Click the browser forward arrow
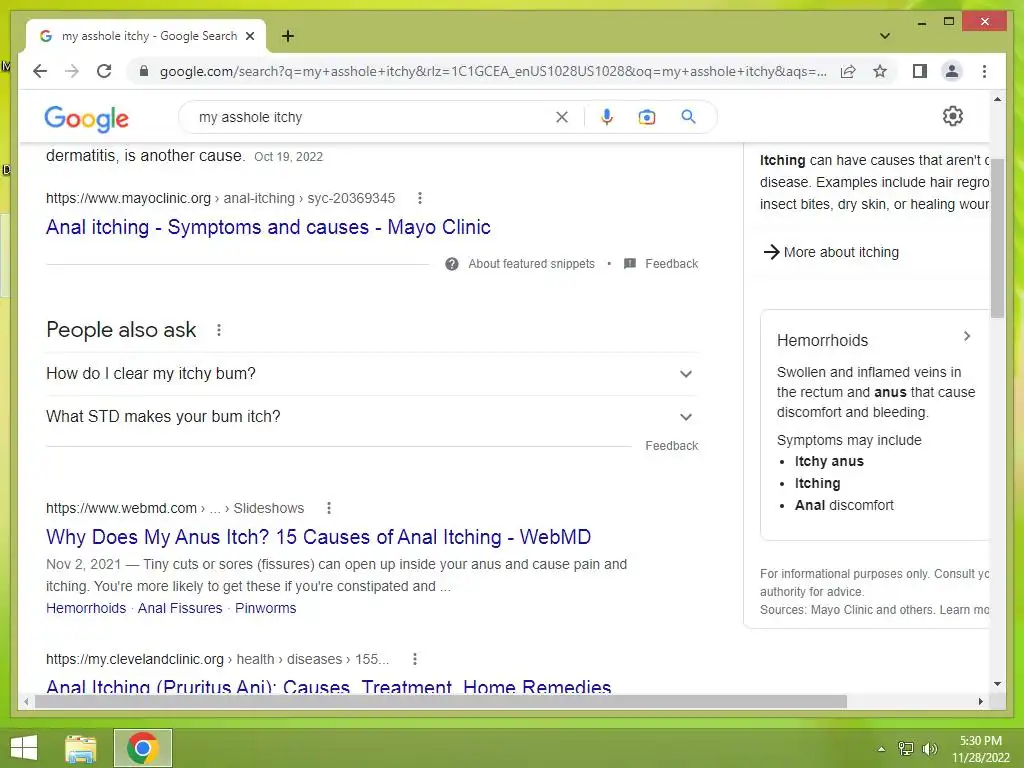This screenshot has width=1024, height=768. pos(72,71)
